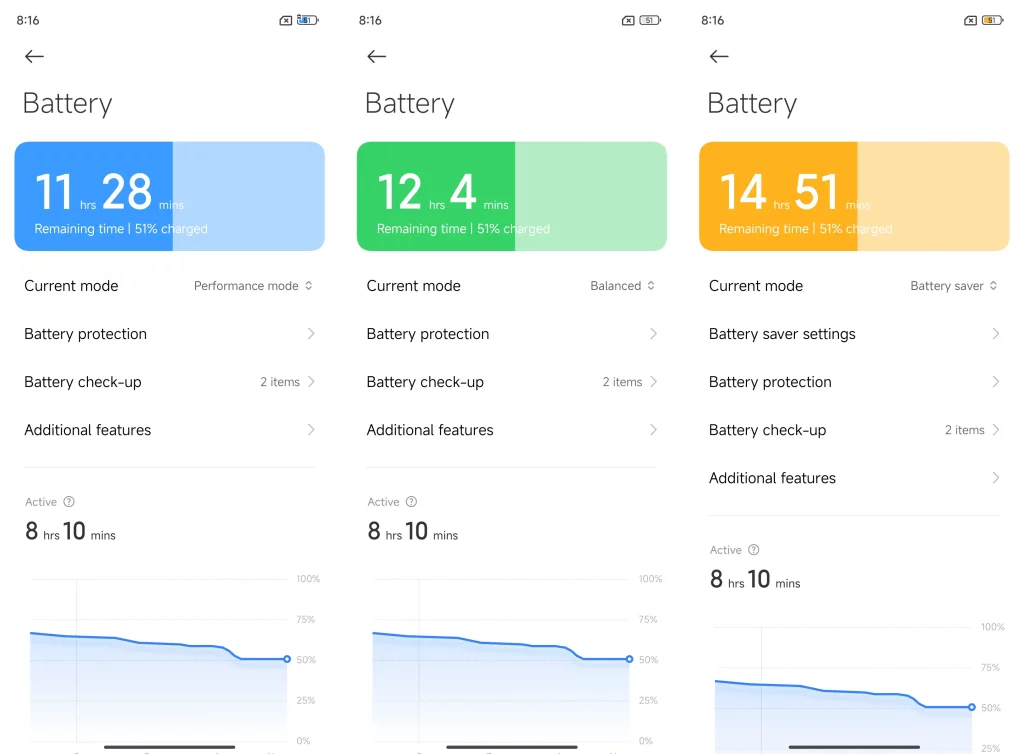Tap the home gesture bar on Balanced screen

[x=512, y=747]
